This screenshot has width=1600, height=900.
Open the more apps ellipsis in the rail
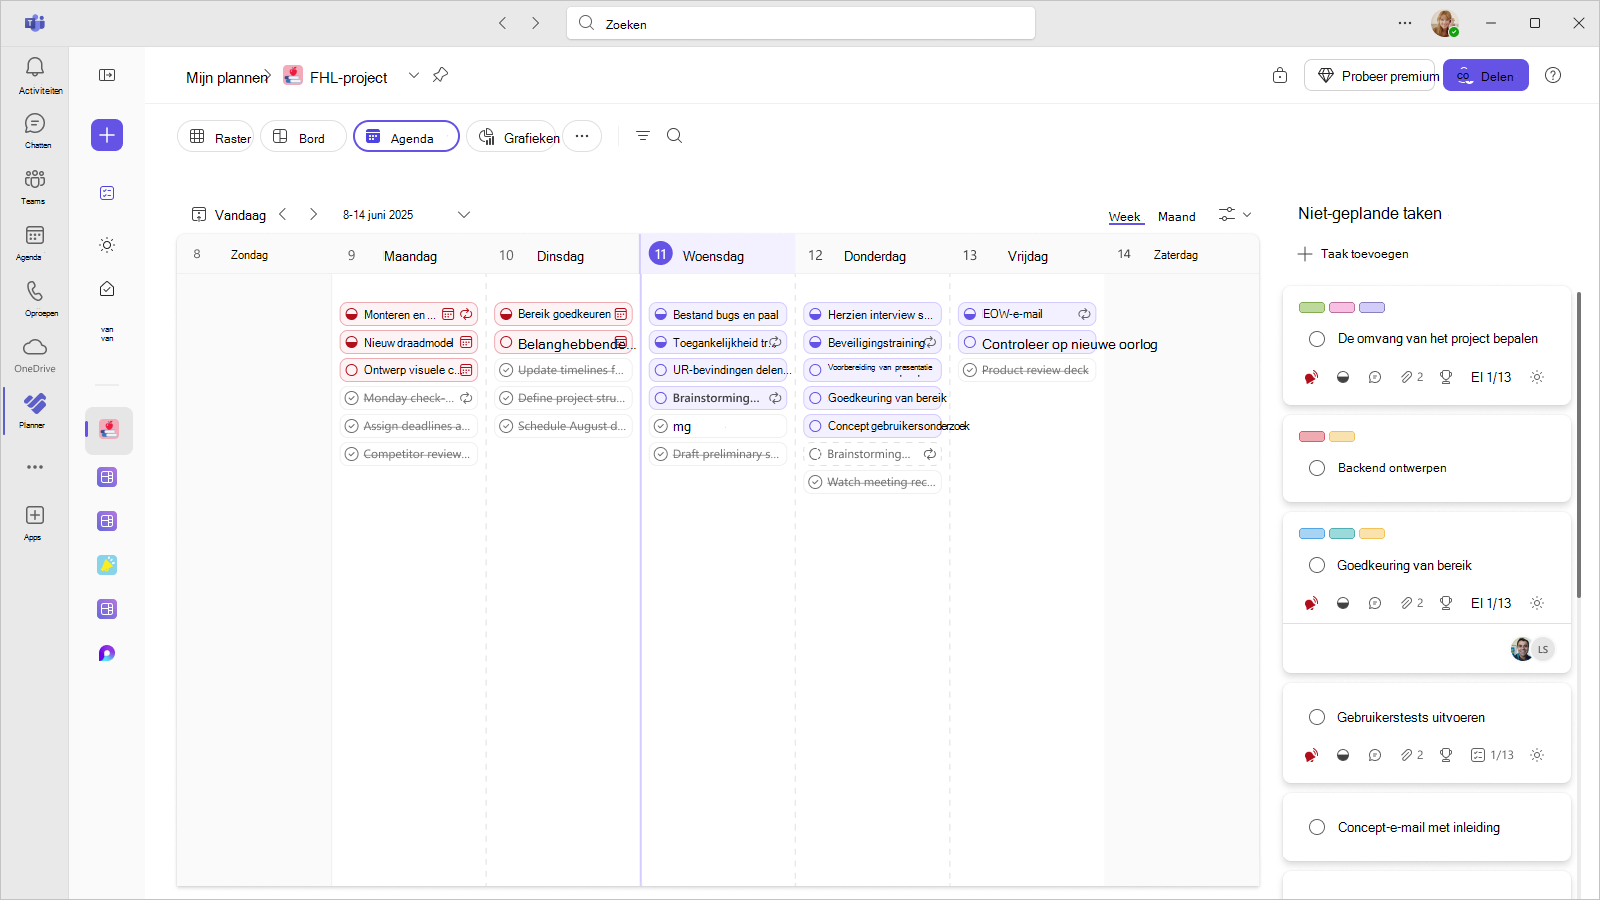(x=35, y=467)
